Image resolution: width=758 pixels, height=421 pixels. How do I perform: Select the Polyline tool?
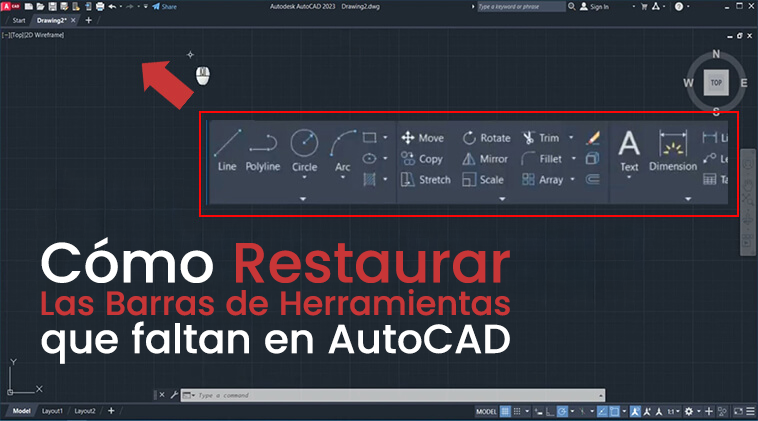click(262, 151)
